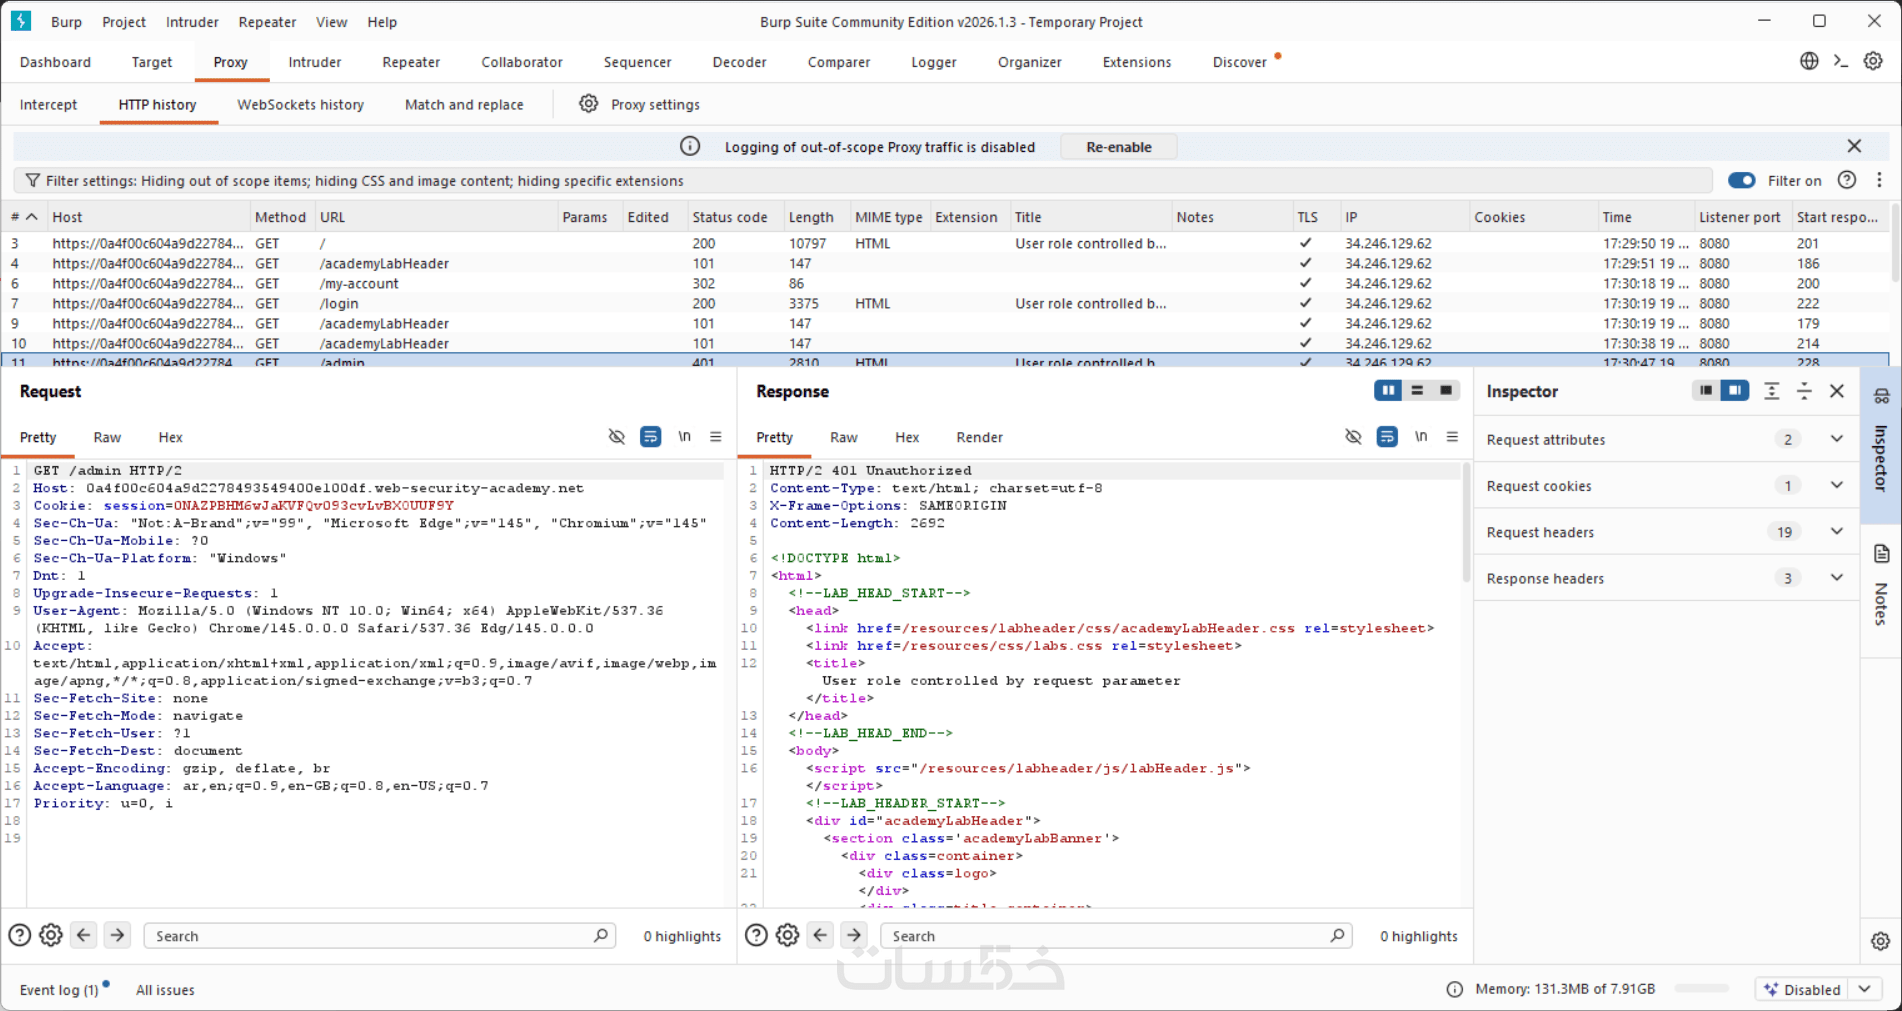Toggle hide non-printable characters in Request

click(617, 436)
